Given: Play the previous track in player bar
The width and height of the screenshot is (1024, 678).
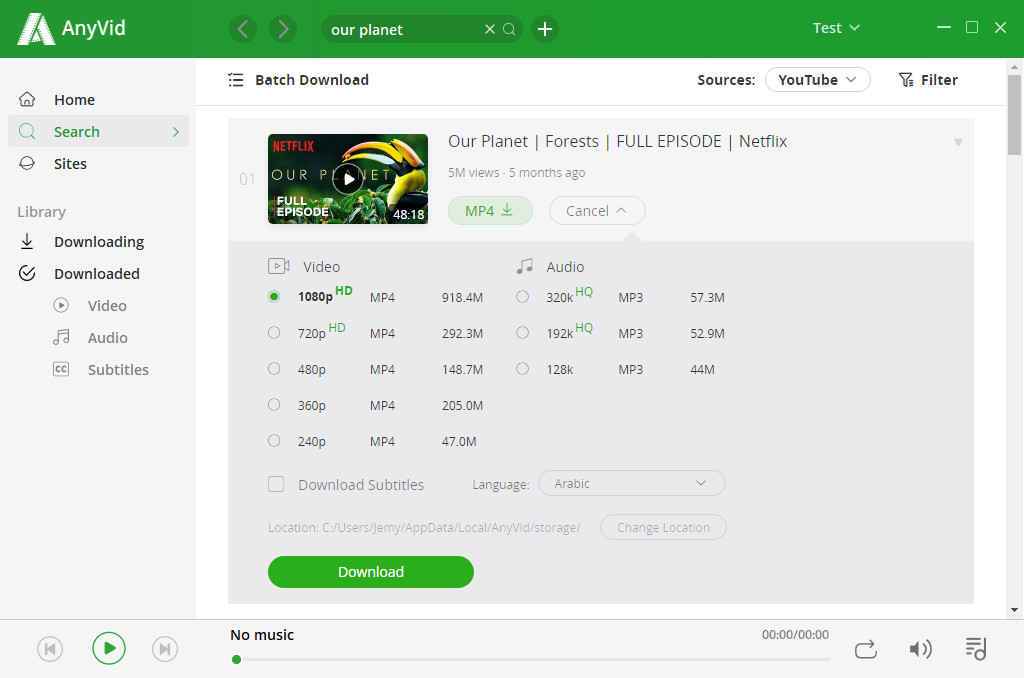Looking at the screenshot, I should [50, 649].
